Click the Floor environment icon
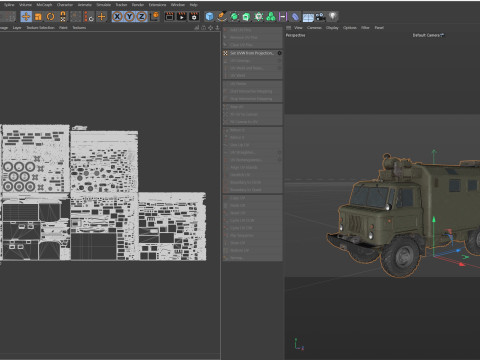480x360 pixels. coord(308,17)
